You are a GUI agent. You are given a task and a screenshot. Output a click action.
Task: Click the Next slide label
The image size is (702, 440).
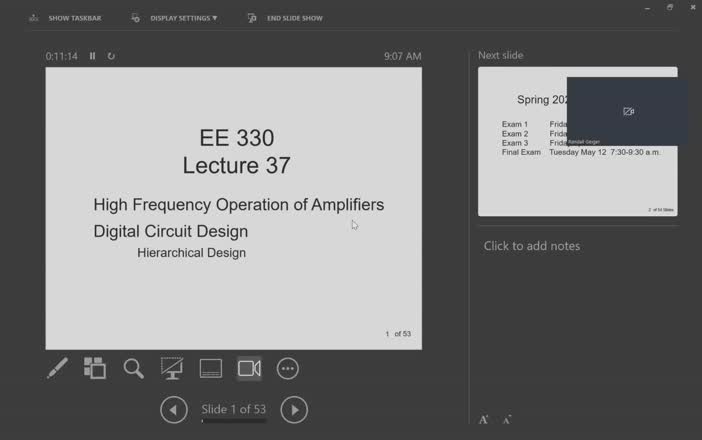click(x=501, y=55)
